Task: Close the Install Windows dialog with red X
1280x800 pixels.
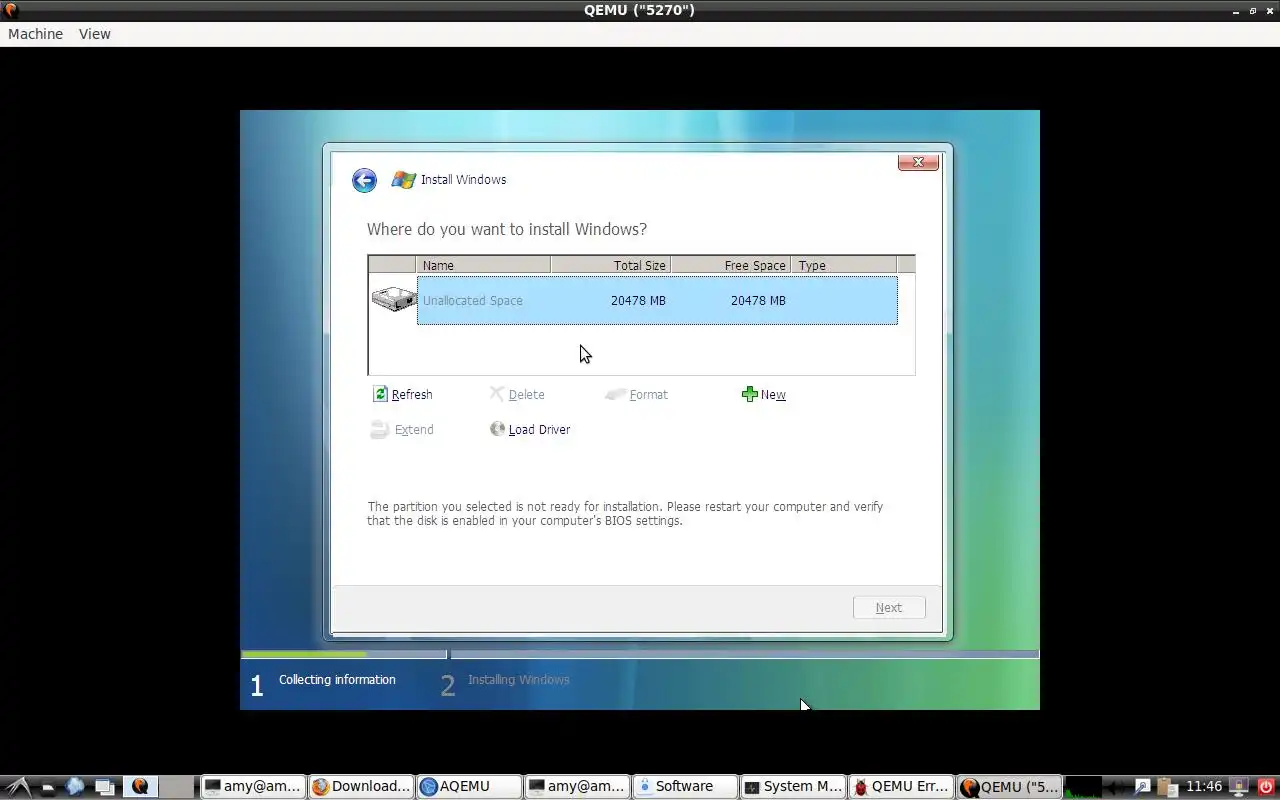Action: click(918, 162)
